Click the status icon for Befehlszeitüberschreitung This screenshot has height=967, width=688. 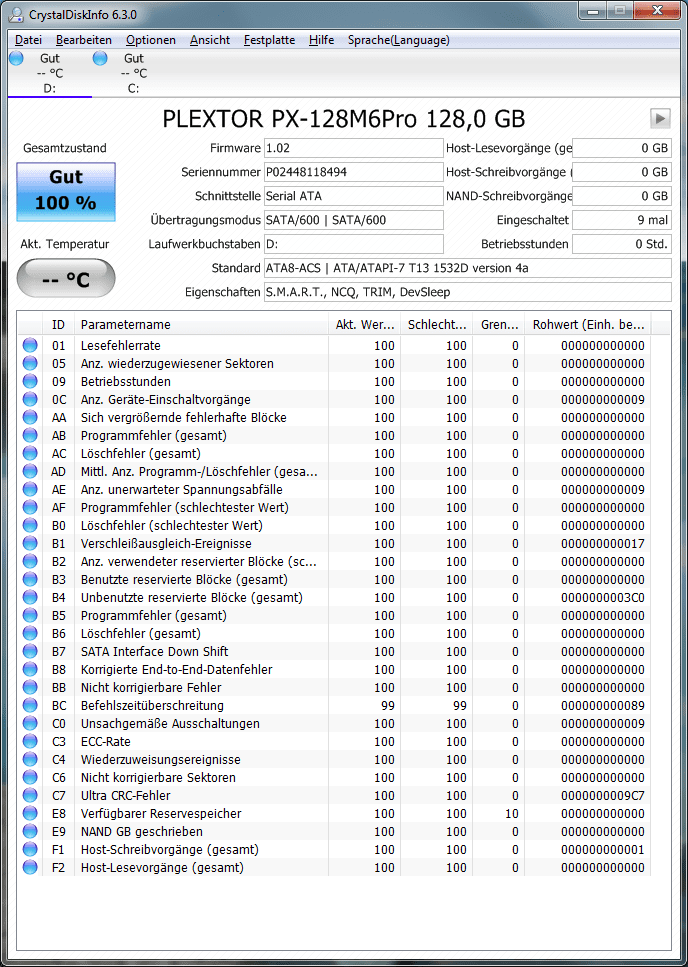[x=30, y=706]
